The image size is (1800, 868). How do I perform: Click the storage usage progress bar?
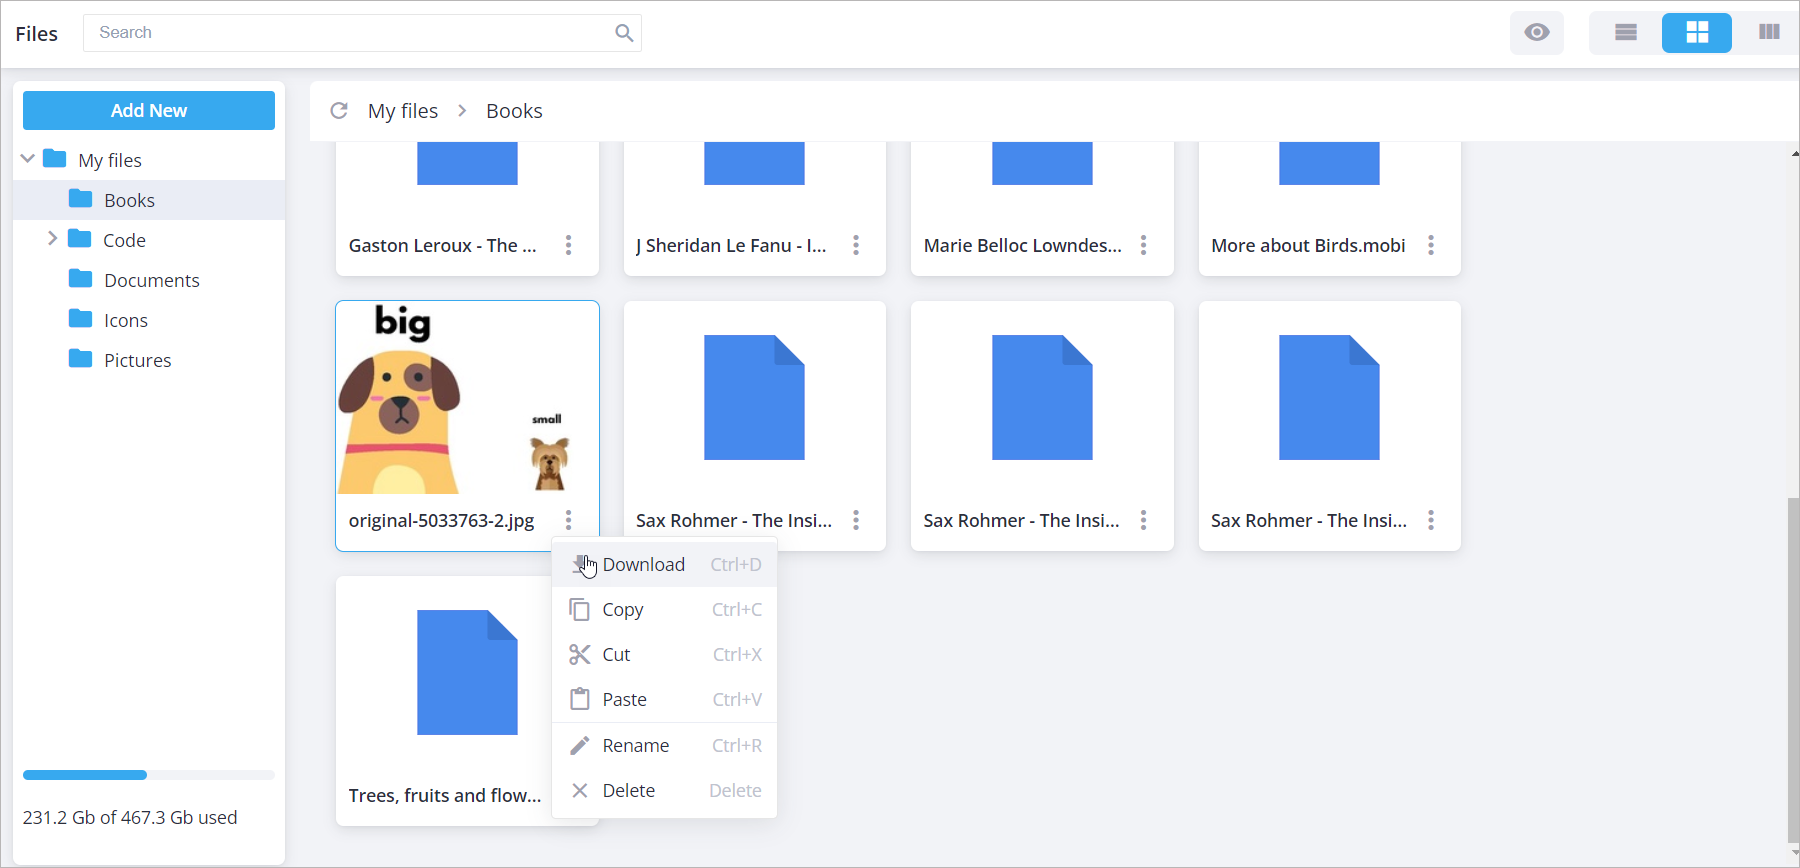149,775
